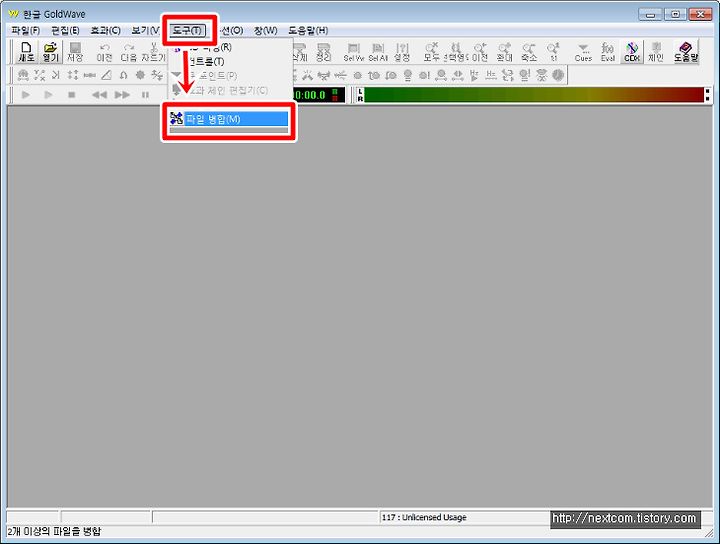Open the CDX CD reader tool
The image size is (720, 544).
coord(632,52)
